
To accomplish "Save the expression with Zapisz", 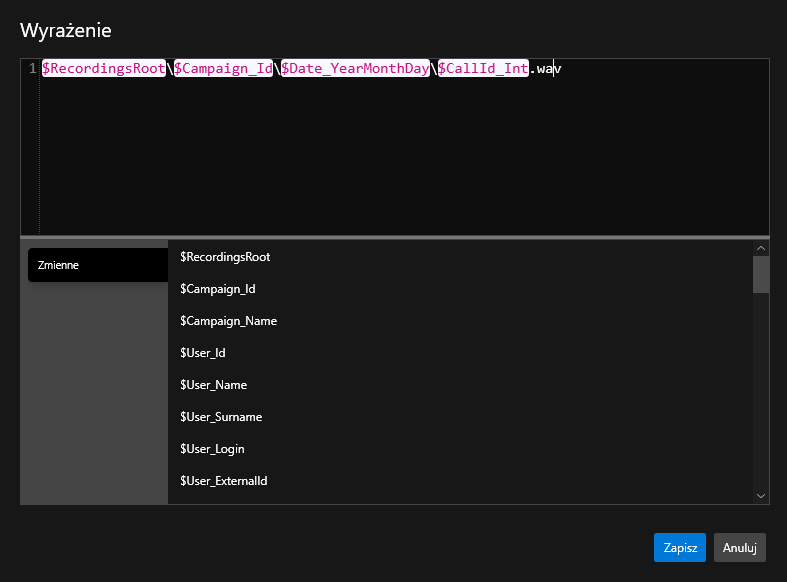I will (680, 547).
